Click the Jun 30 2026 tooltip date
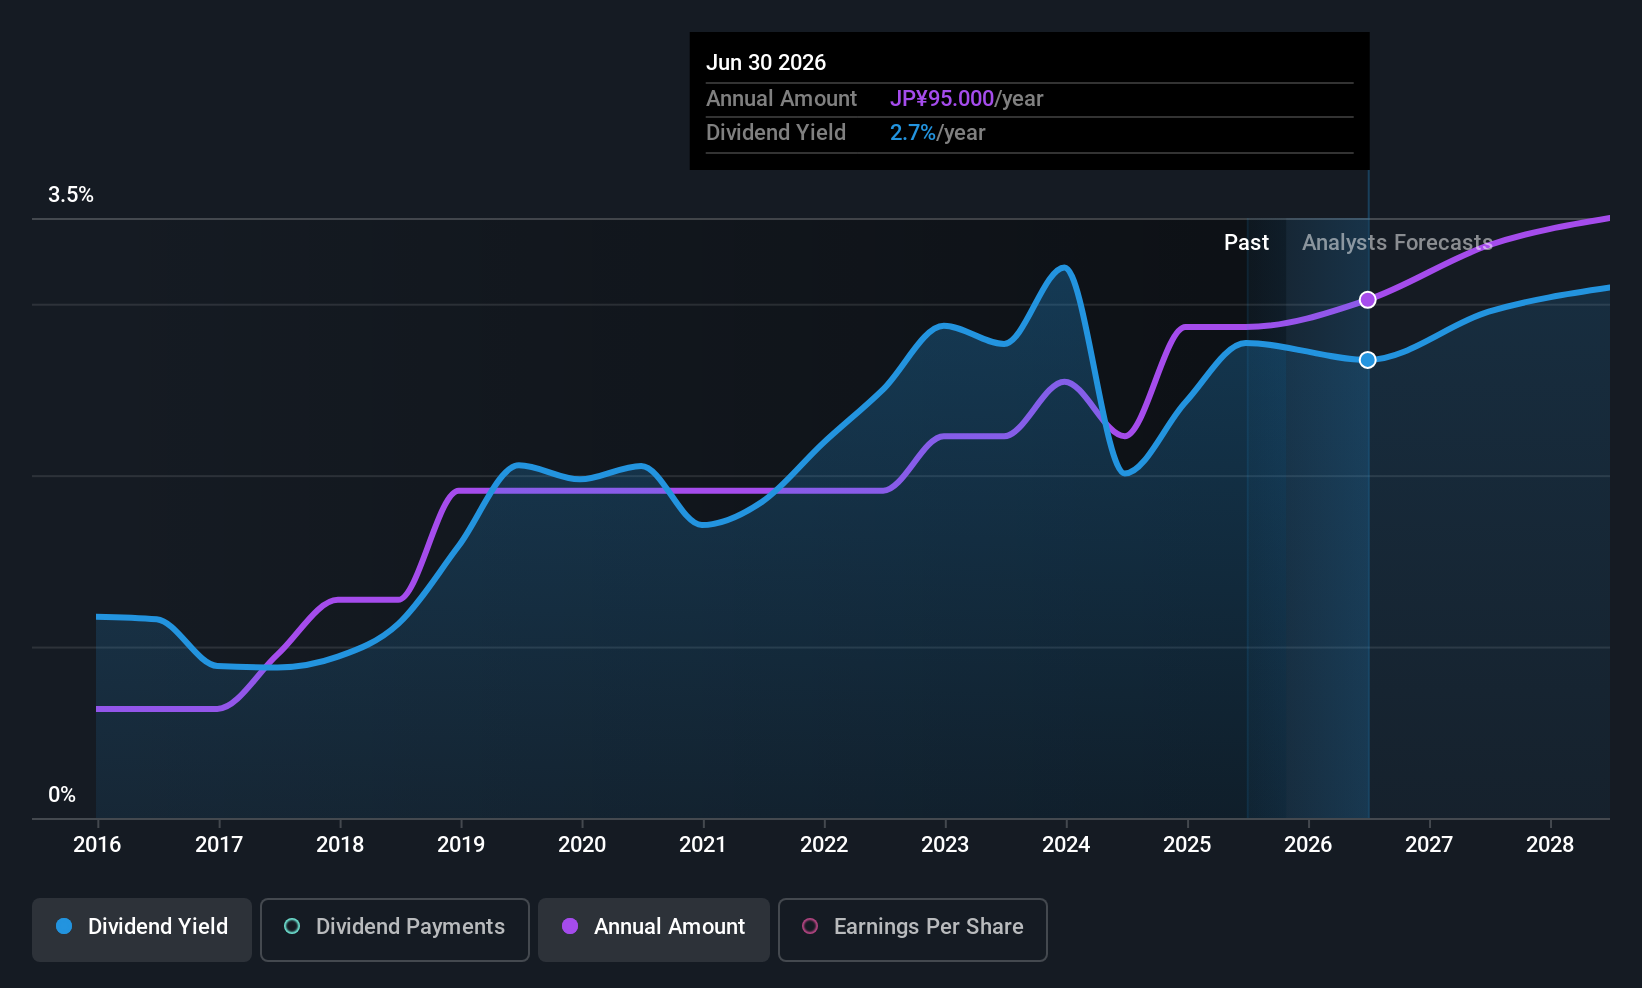 tap(766, 63)
